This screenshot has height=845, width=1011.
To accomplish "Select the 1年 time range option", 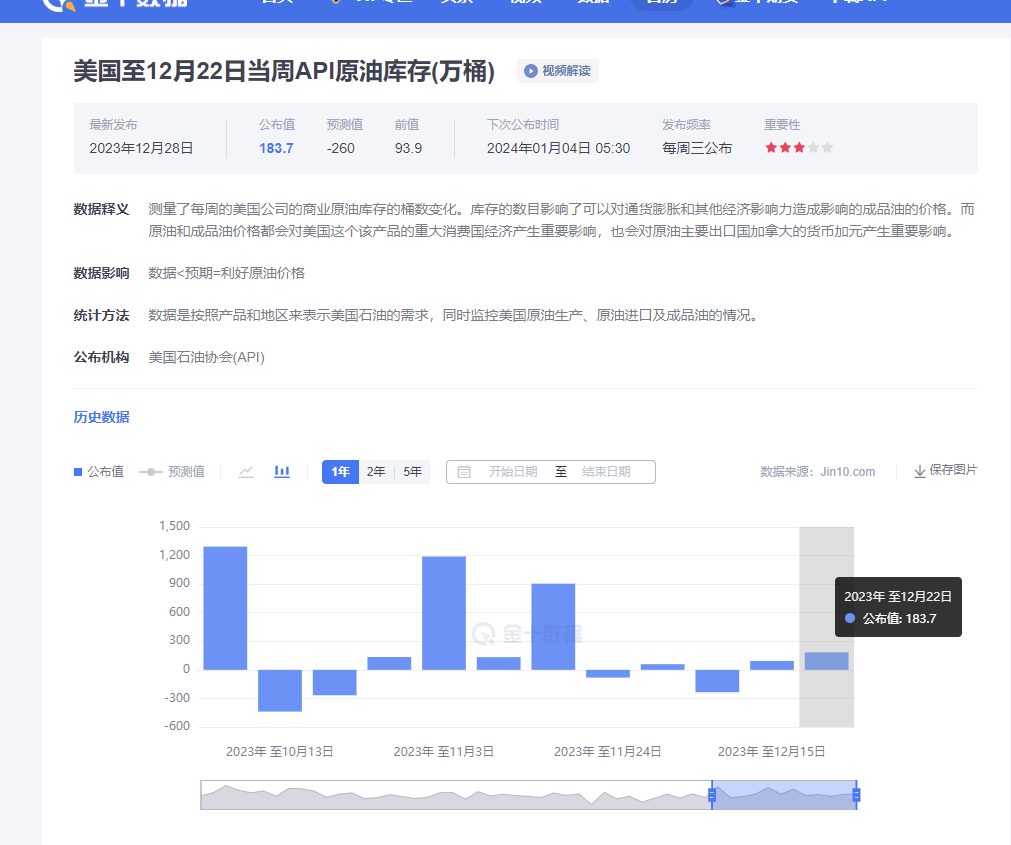I will (x=340, y=471).
